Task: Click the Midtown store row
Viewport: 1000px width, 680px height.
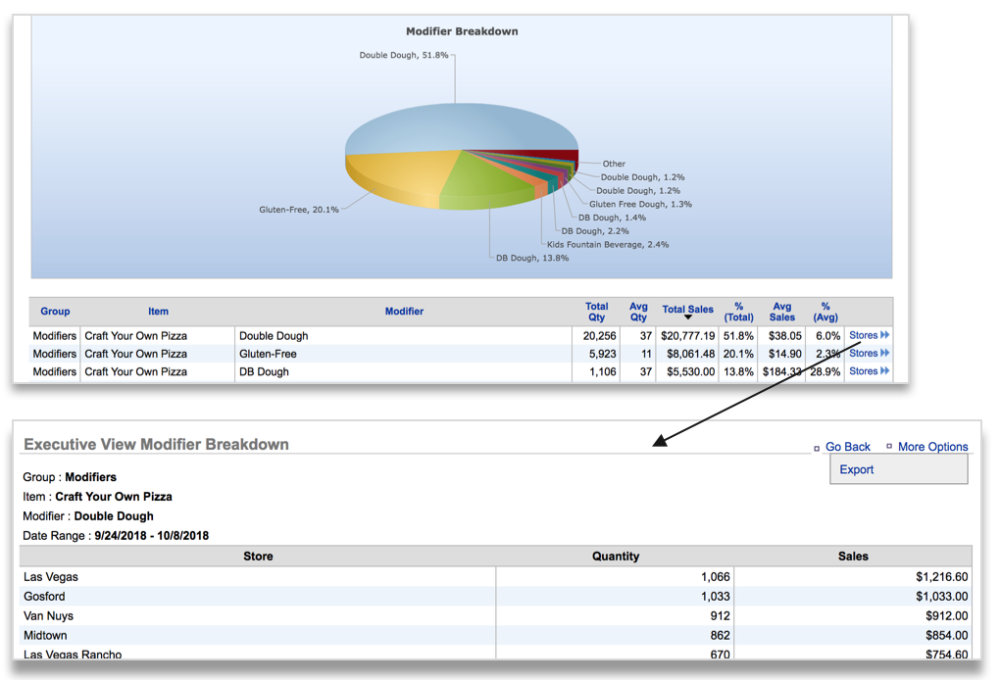Action: point(496,635)
